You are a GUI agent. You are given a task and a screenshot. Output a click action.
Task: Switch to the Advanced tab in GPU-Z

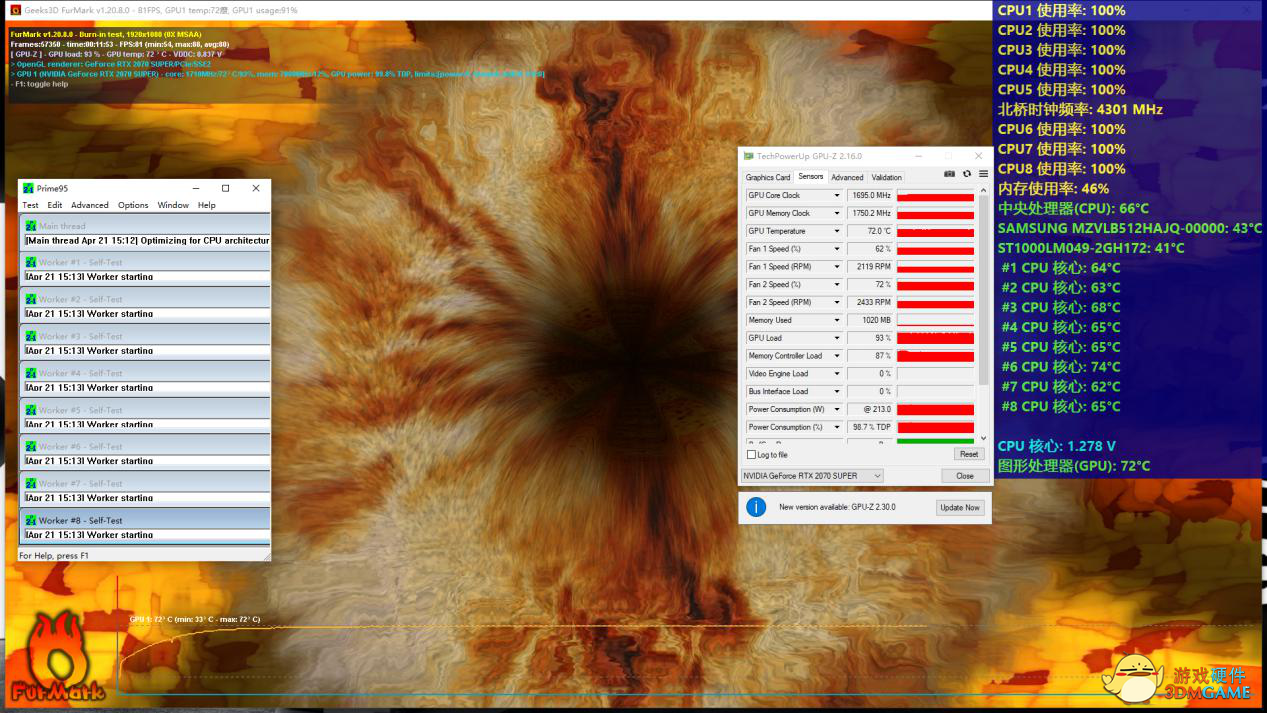pos(847,177)
